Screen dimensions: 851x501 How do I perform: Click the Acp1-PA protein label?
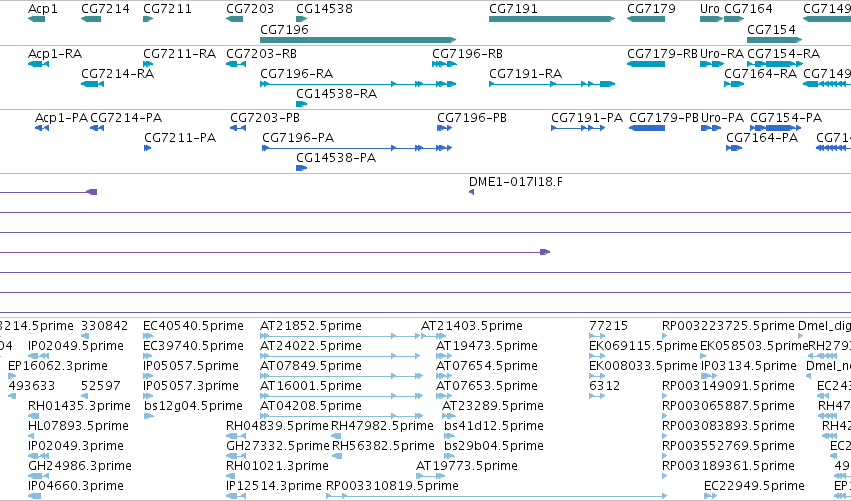point(61,118)
